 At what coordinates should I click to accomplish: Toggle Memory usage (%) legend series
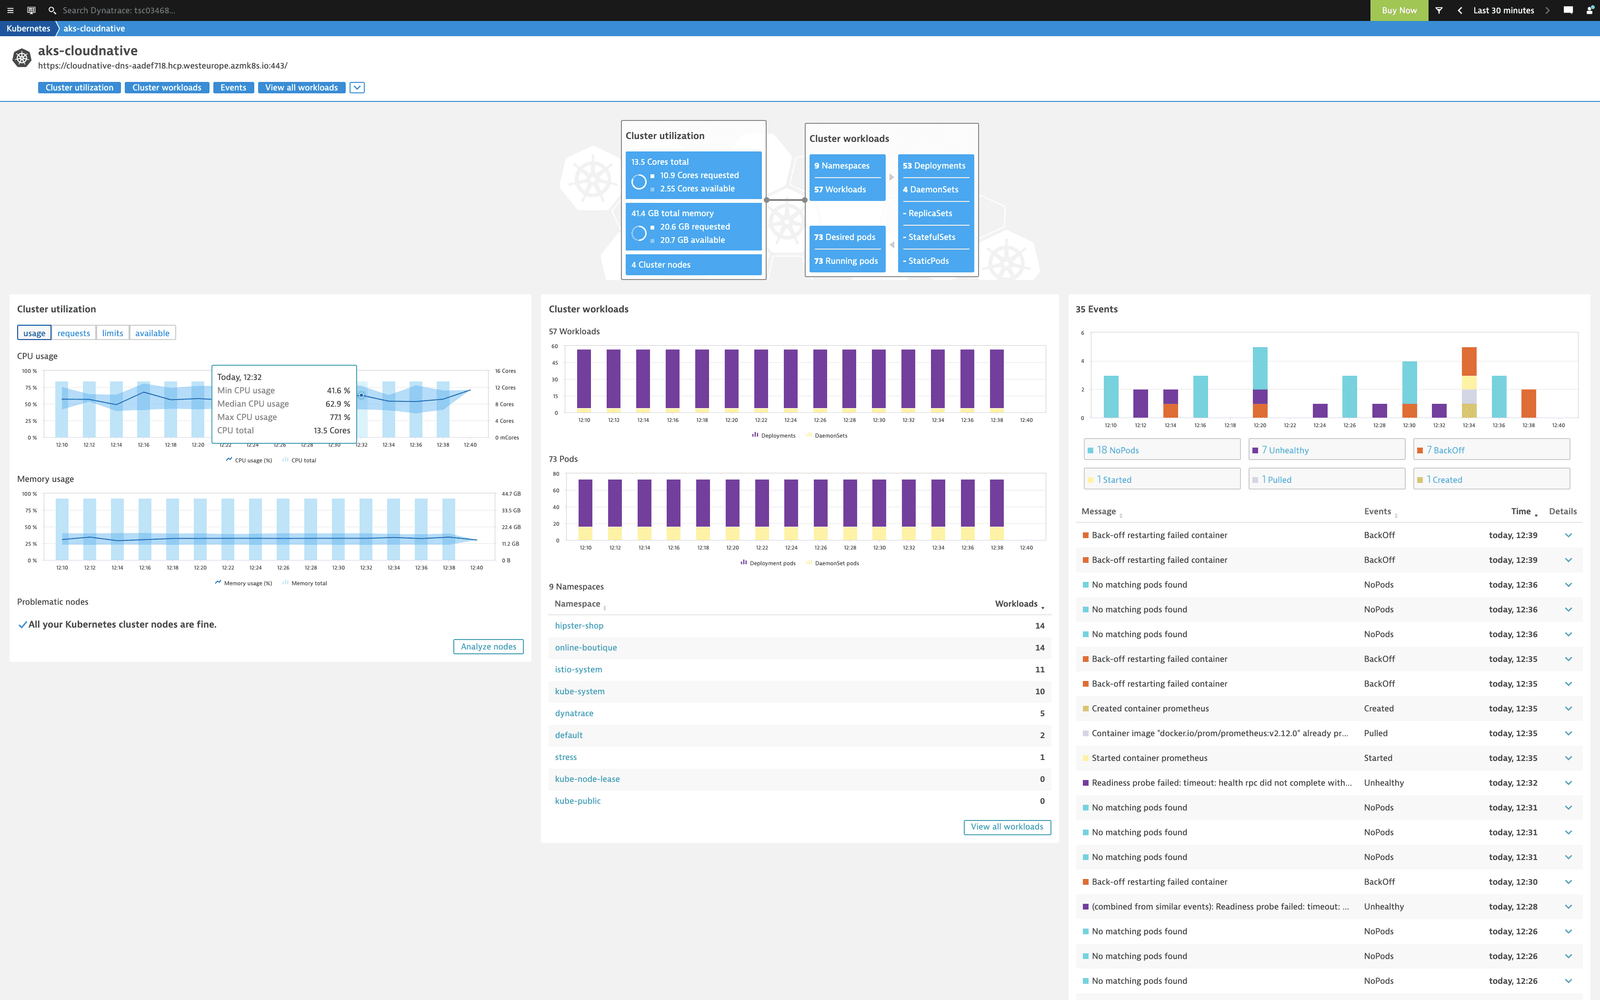pyautogui.click(x=243, y=583)
